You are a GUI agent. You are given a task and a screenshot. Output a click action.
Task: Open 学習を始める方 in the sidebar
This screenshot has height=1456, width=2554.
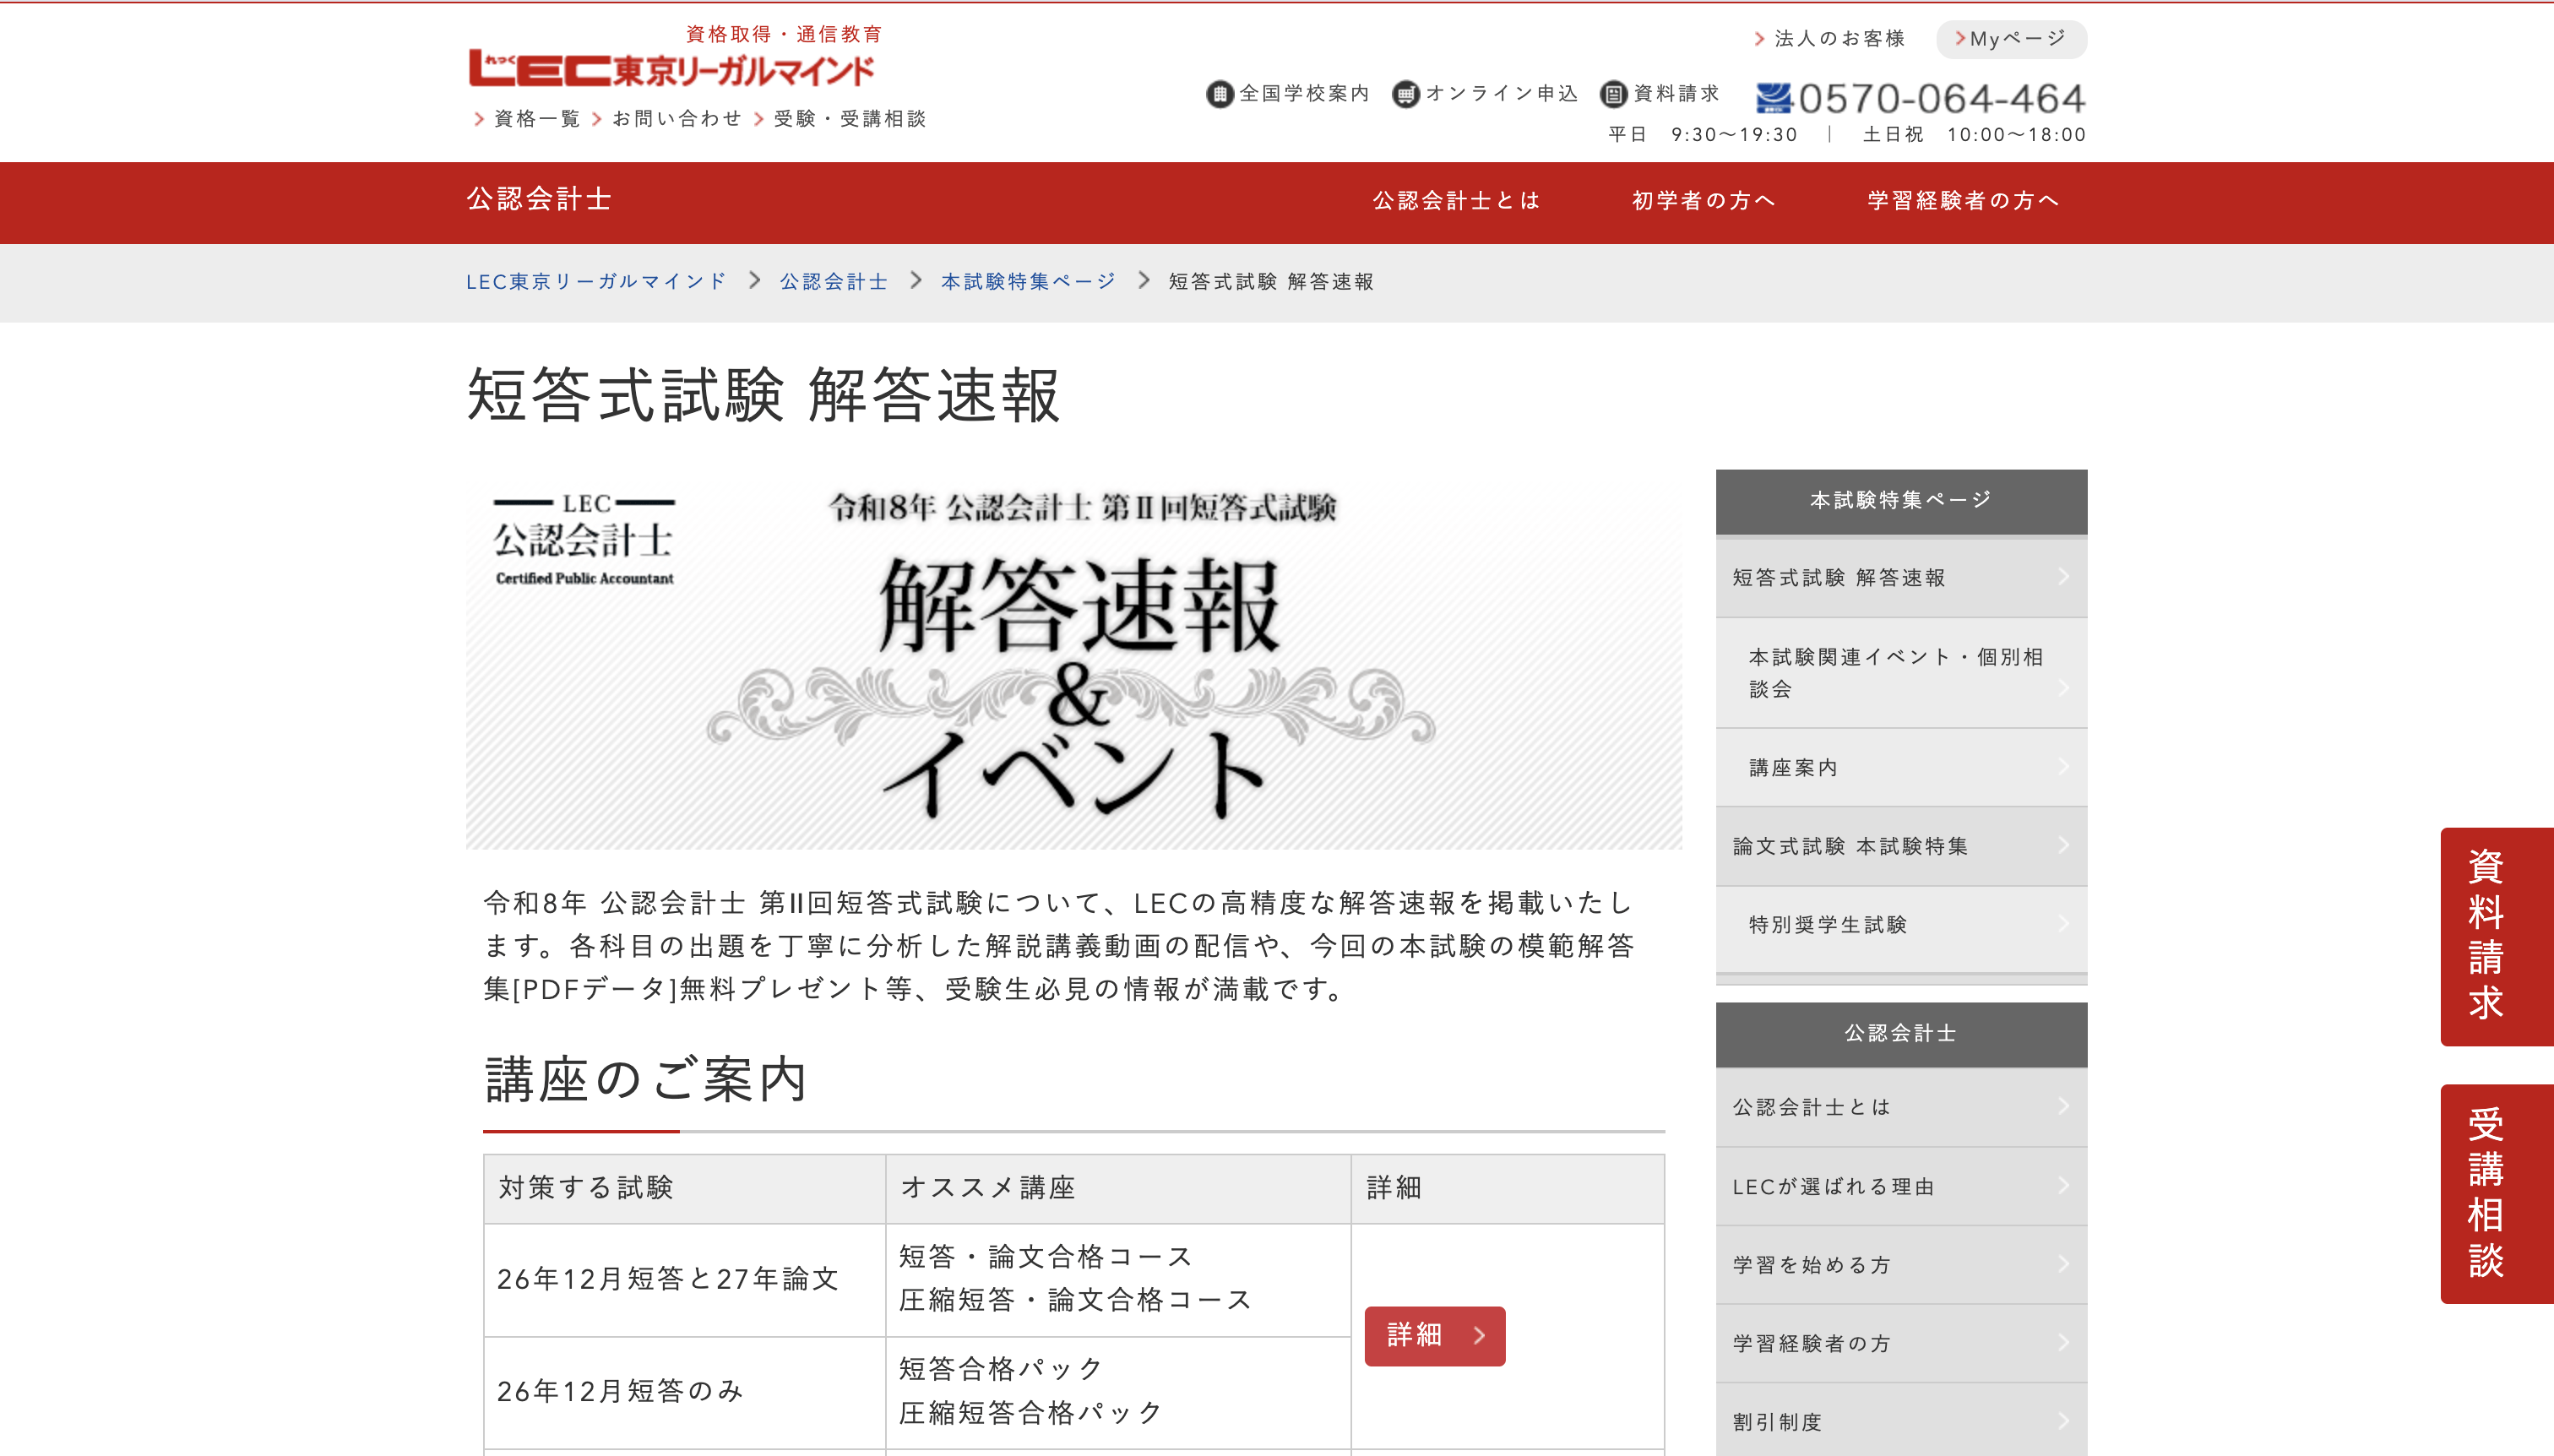tap(1901, 1265)
